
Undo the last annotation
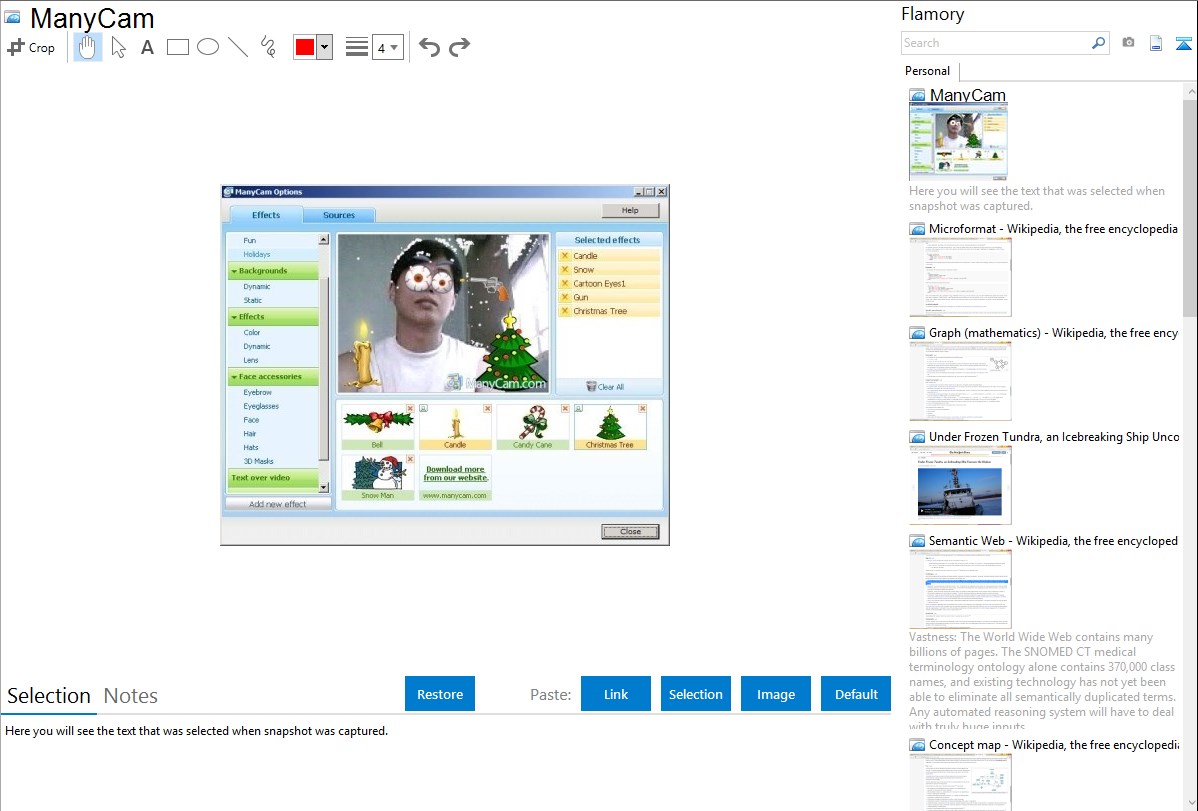coord(429,47)
